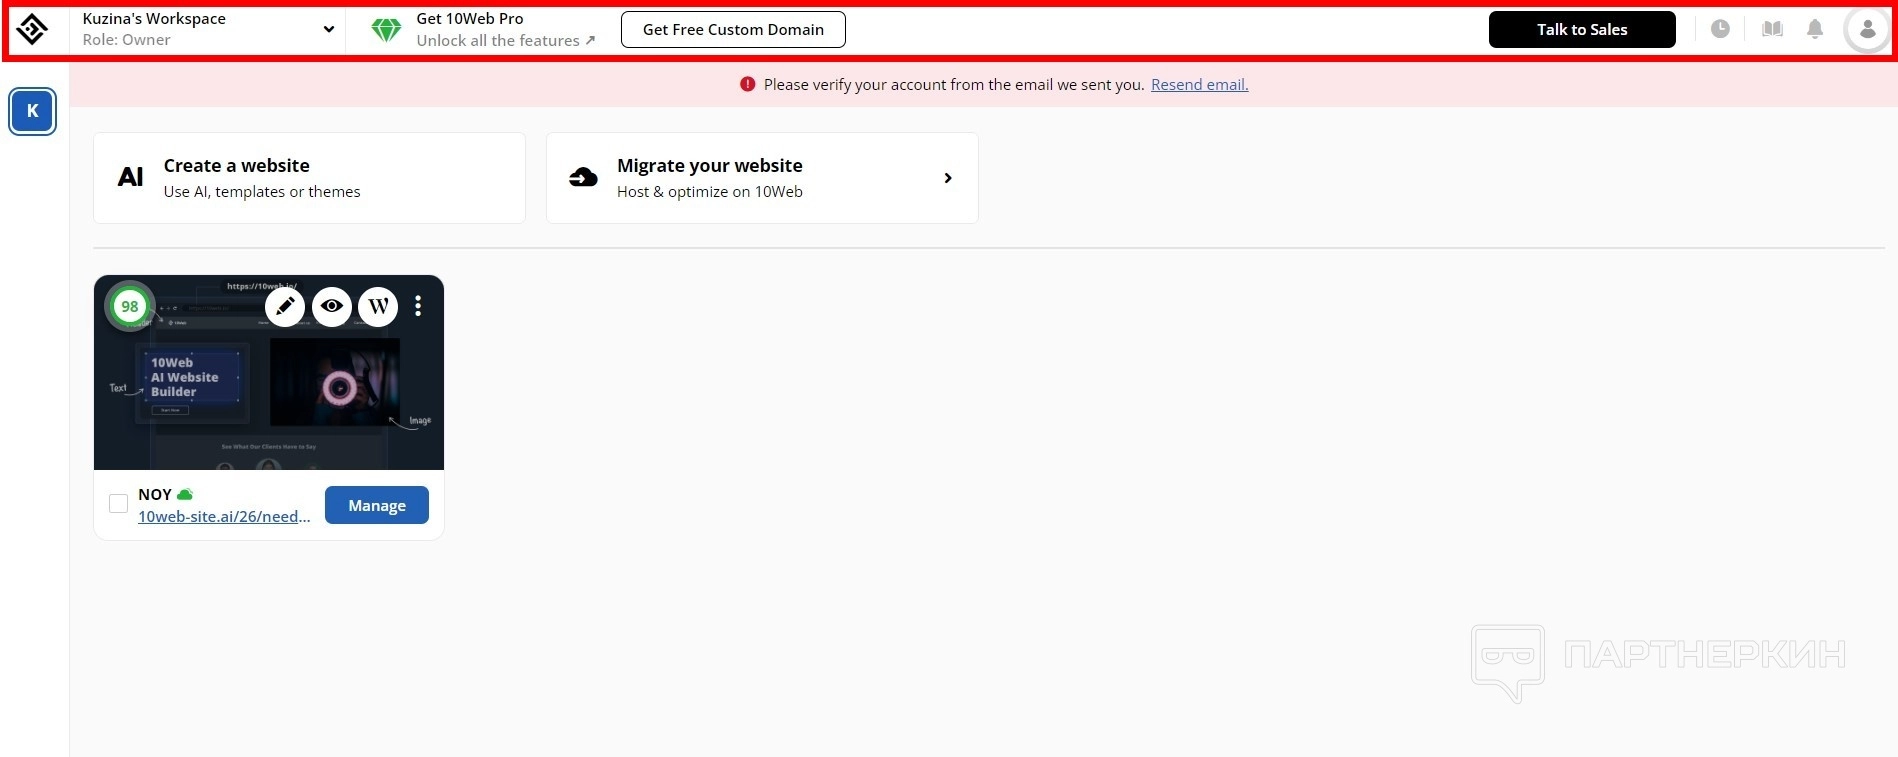Viewport: 1898px width, 757px height.
Task: Click the Migrate your website title
Action: (x=710, y=165)
